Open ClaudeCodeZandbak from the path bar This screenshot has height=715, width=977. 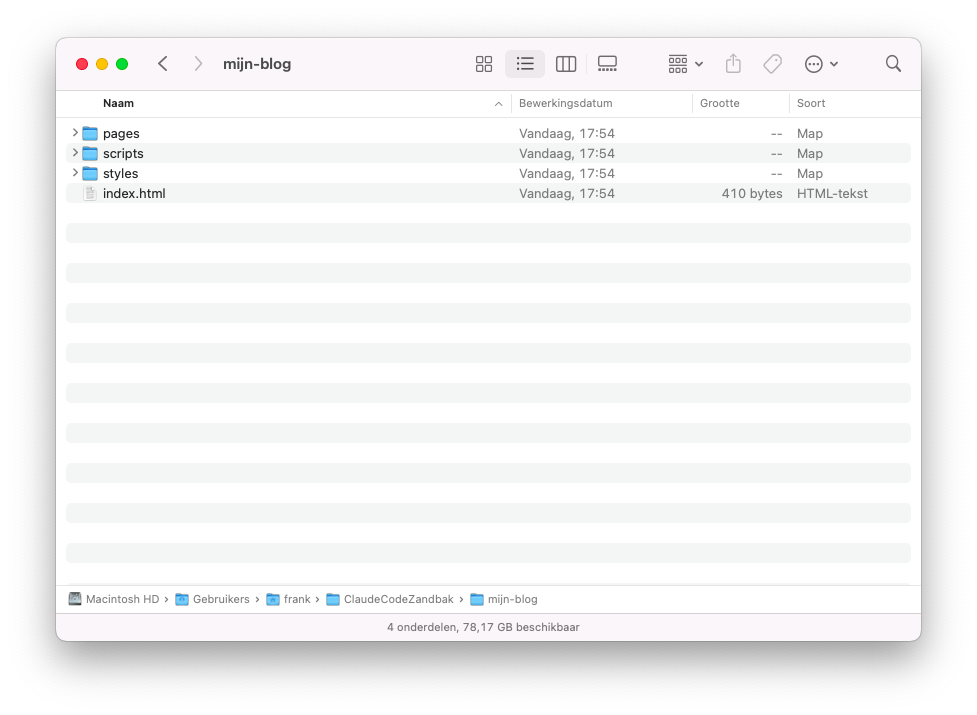[389, 599]
